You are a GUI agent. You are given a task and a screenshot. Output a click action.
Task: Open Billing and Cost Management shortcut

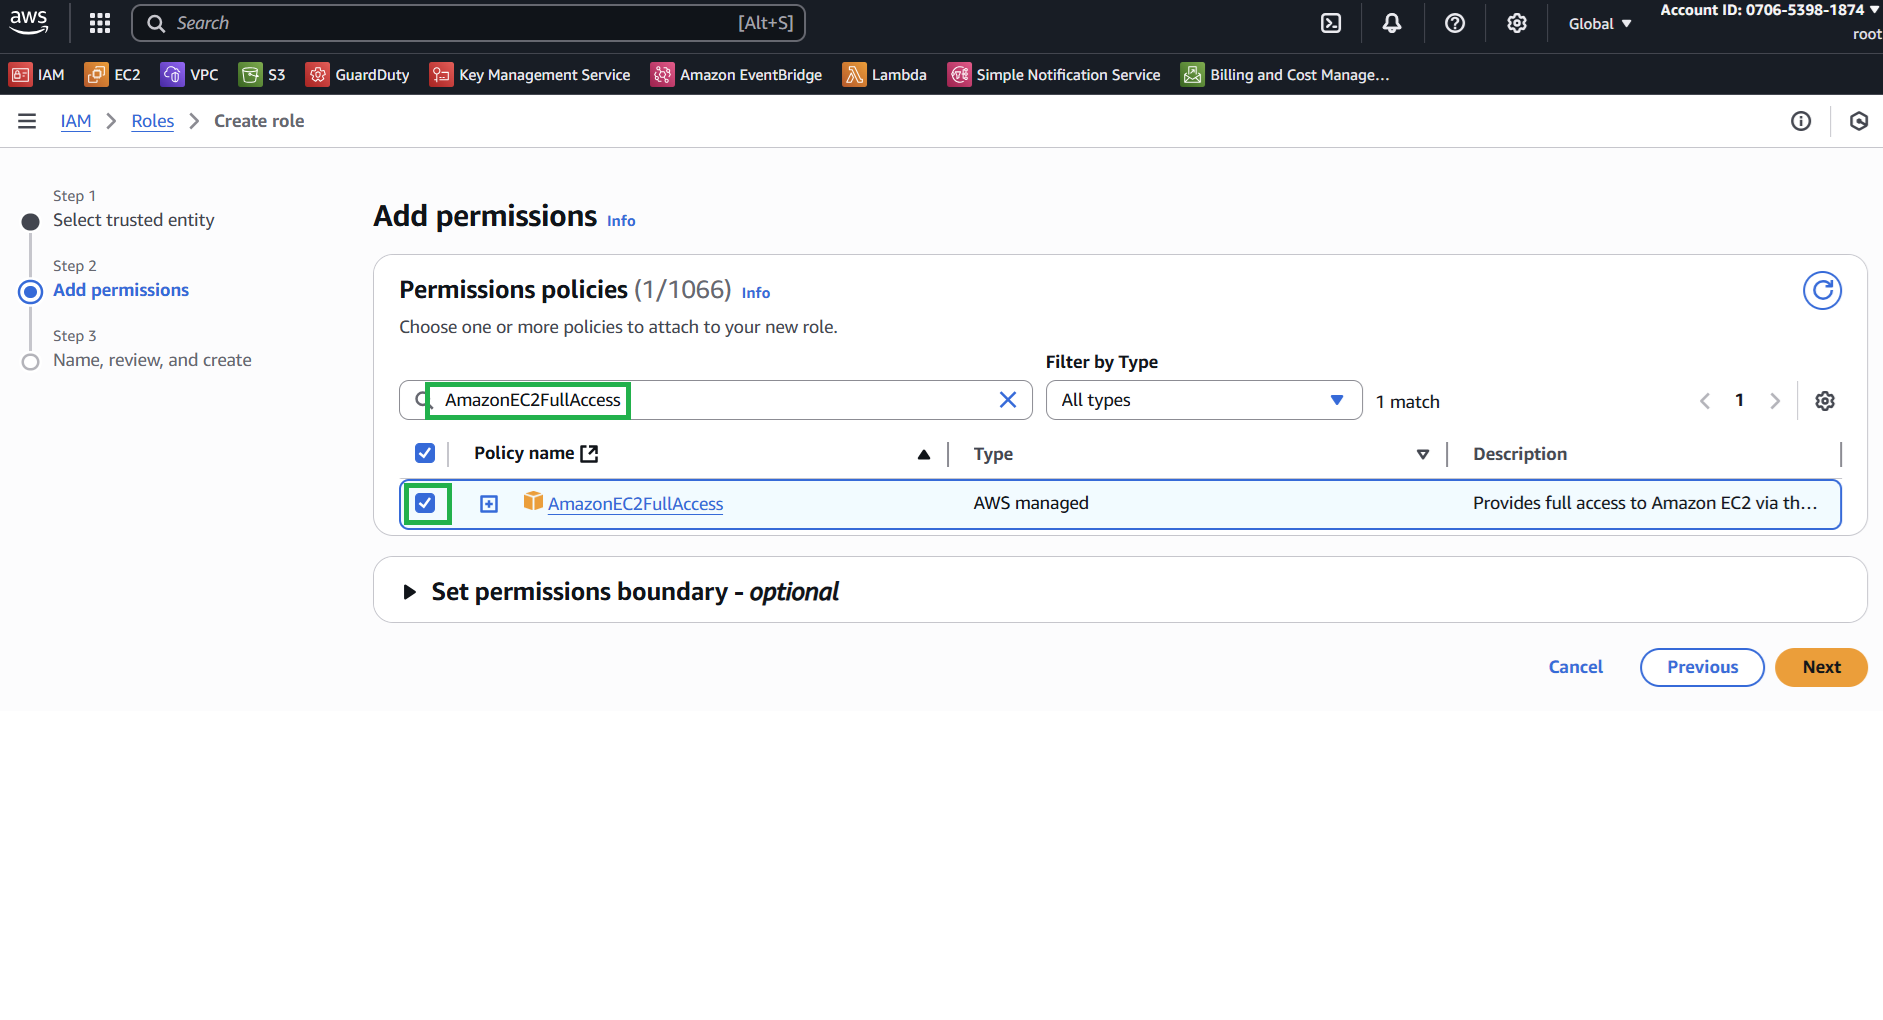pyautogui.click(x=1286, y=75)
